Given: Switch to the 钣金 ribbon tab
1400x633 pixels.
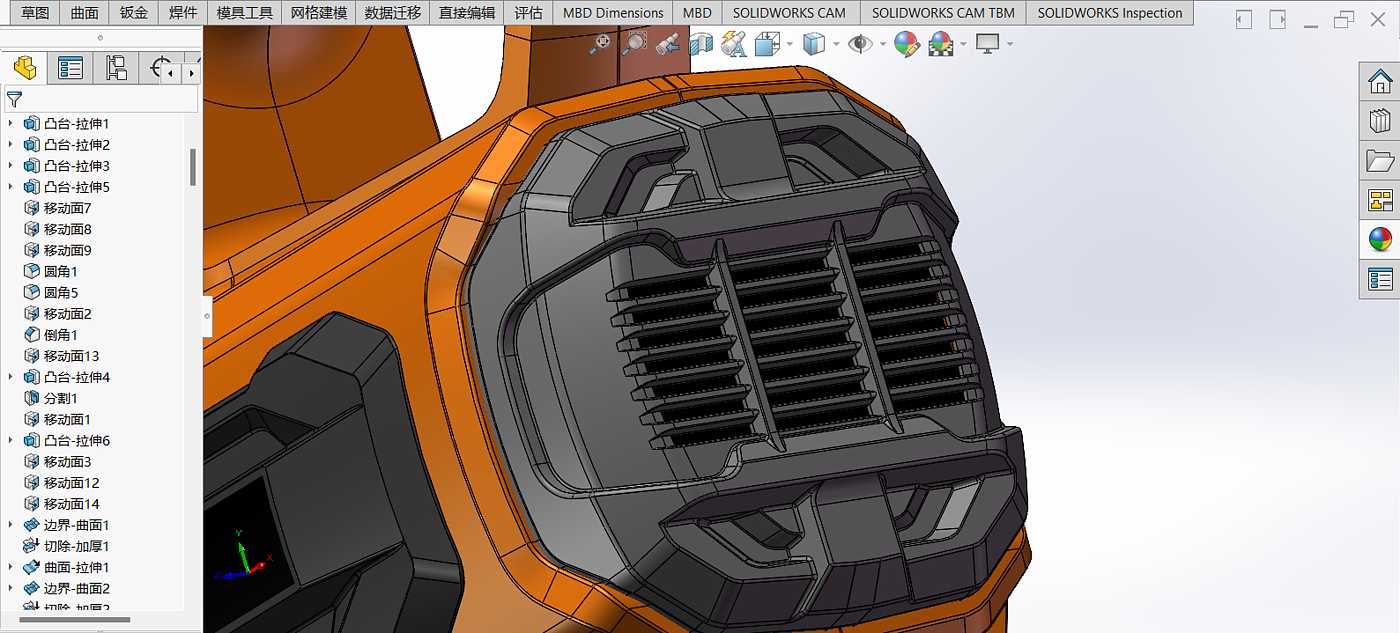Looking at the screenshot, I should (133, 13).
